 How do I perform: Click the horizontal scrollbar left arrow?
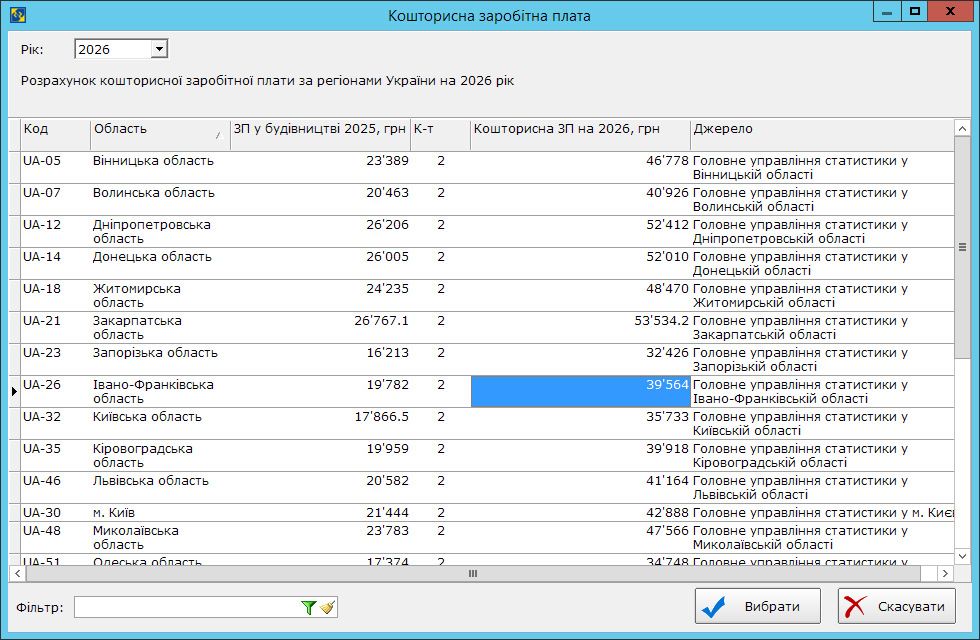point(18,573)
